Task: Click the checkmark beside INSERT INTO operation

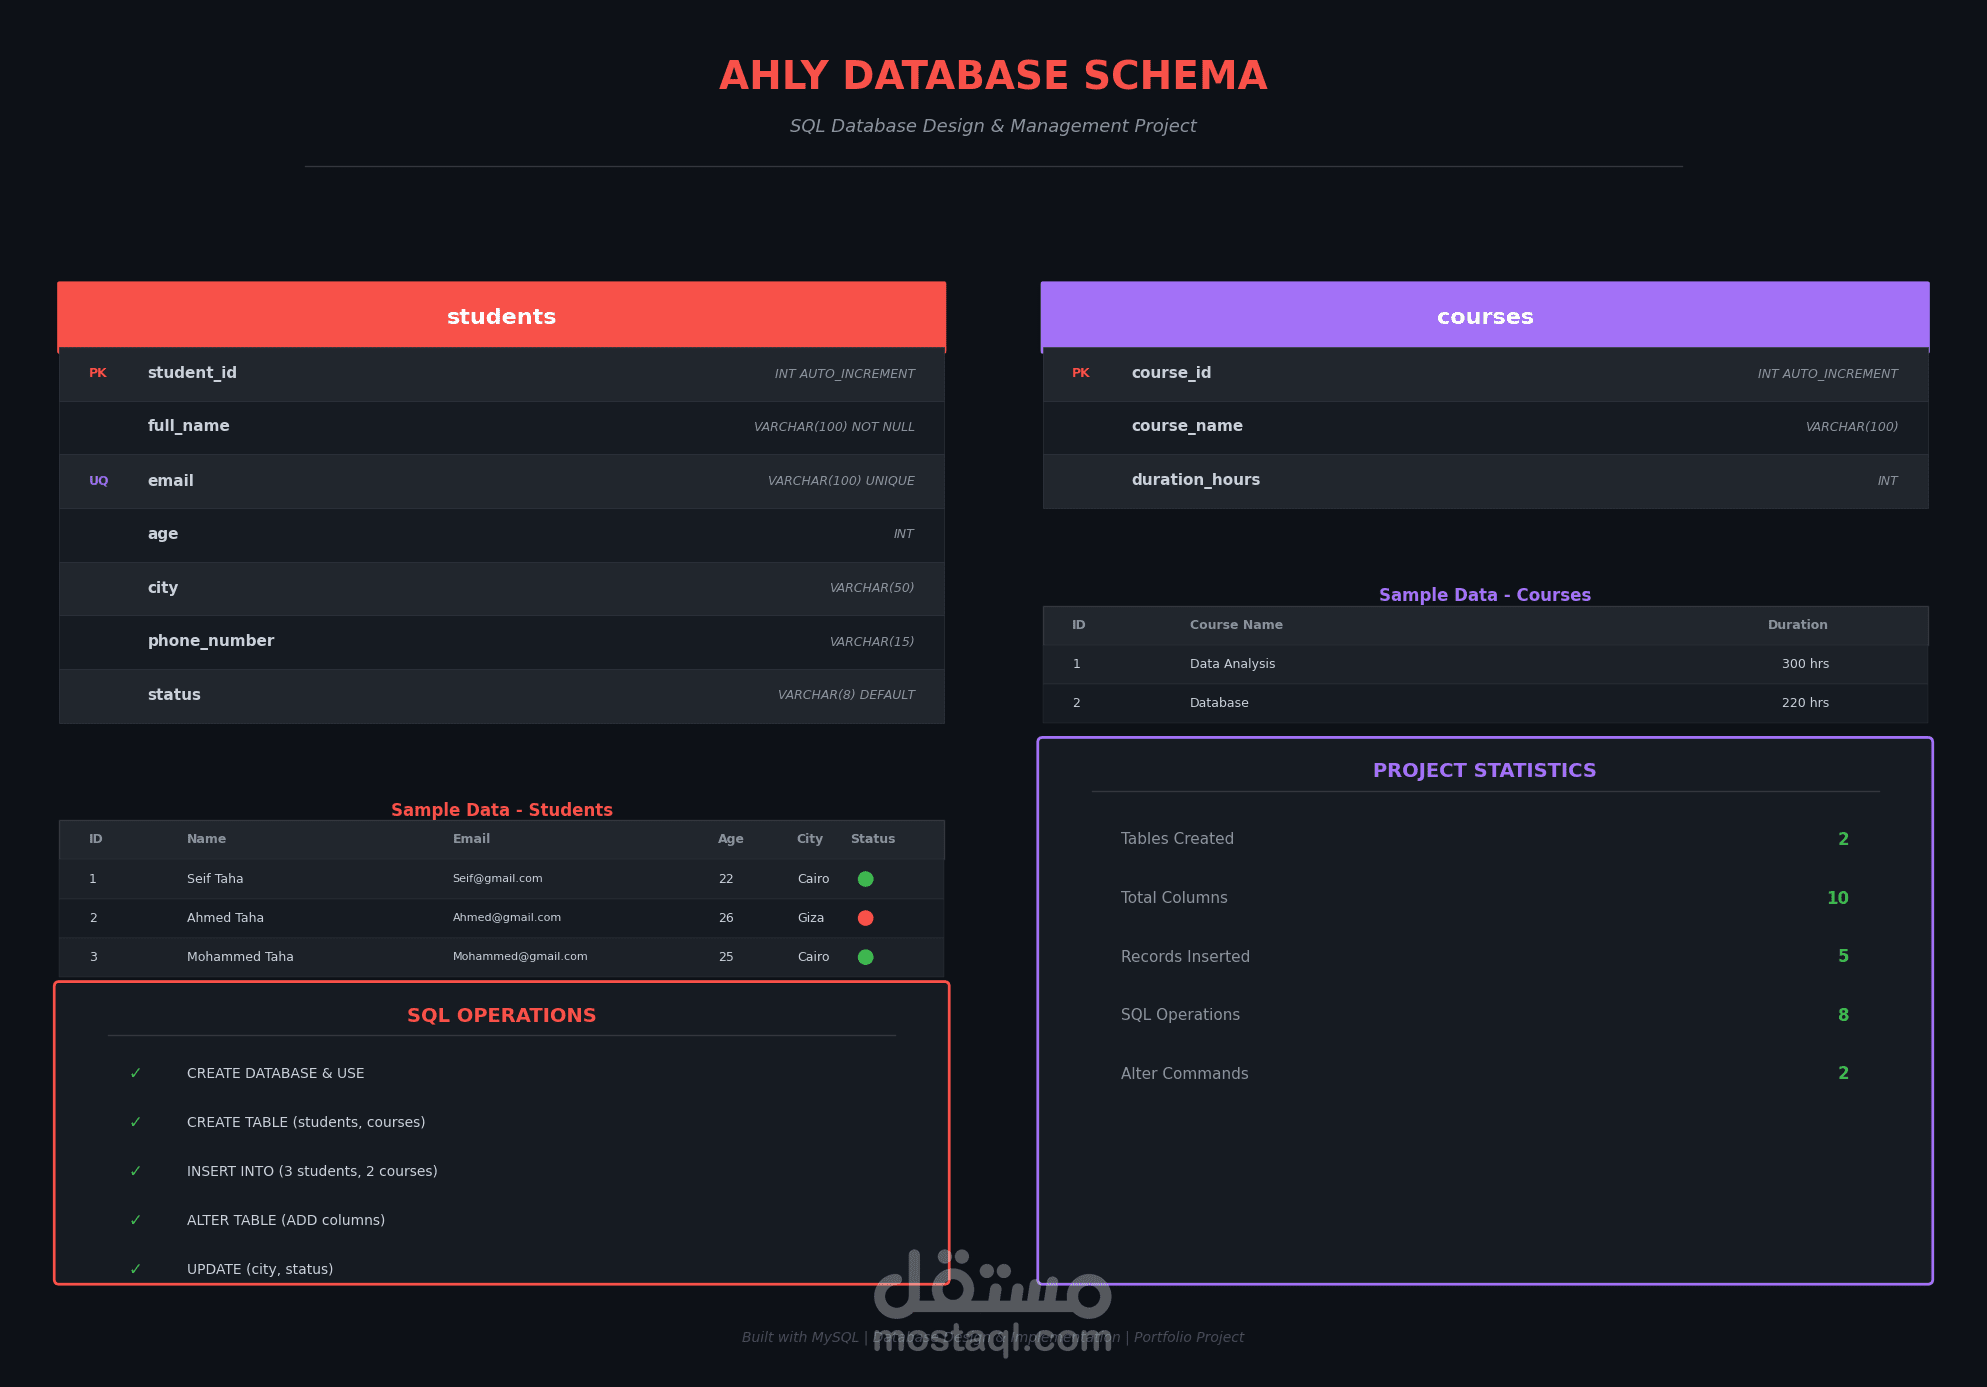Action: click(135, 1170)
